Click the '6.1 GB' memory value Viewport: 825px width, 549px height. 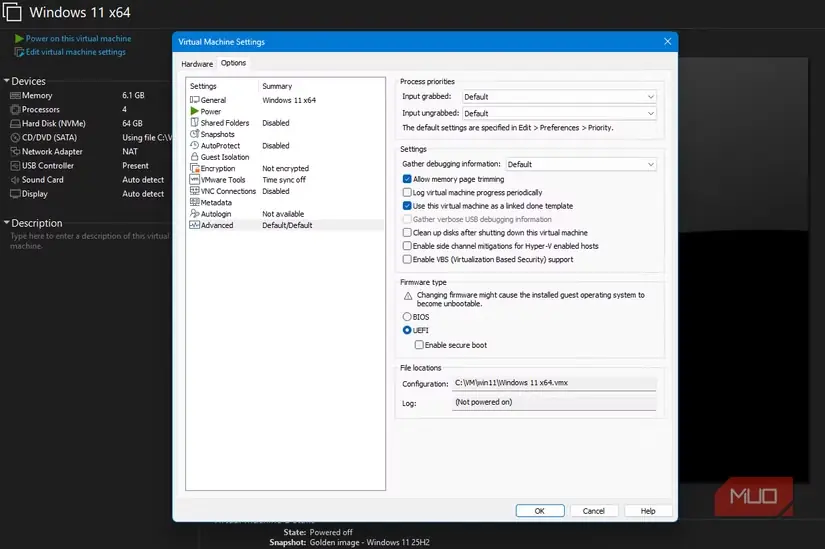133,95
